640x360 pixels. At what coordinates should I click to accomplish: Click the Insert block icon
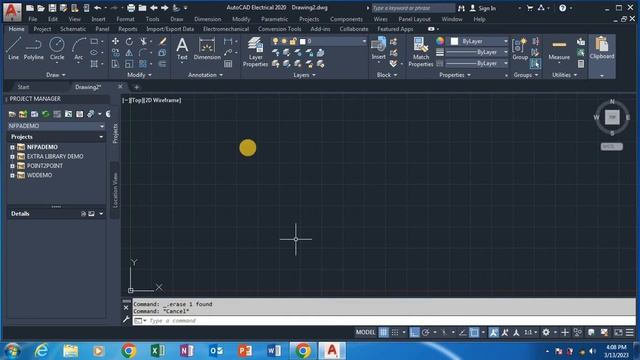pos(378,49)
